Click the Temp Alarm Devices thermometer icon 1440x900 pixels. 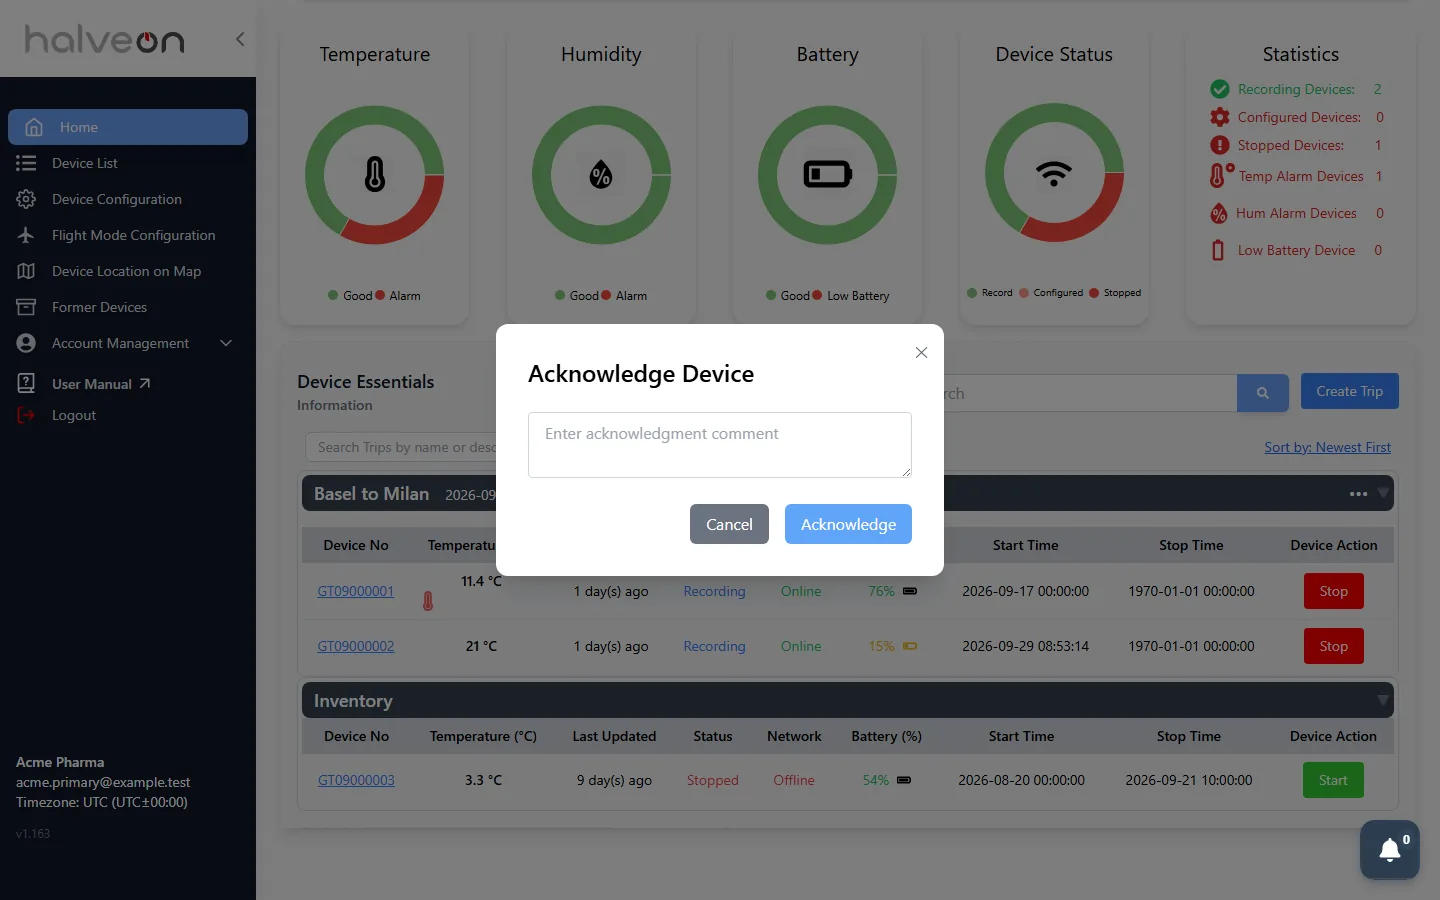tap(1221, 176)
